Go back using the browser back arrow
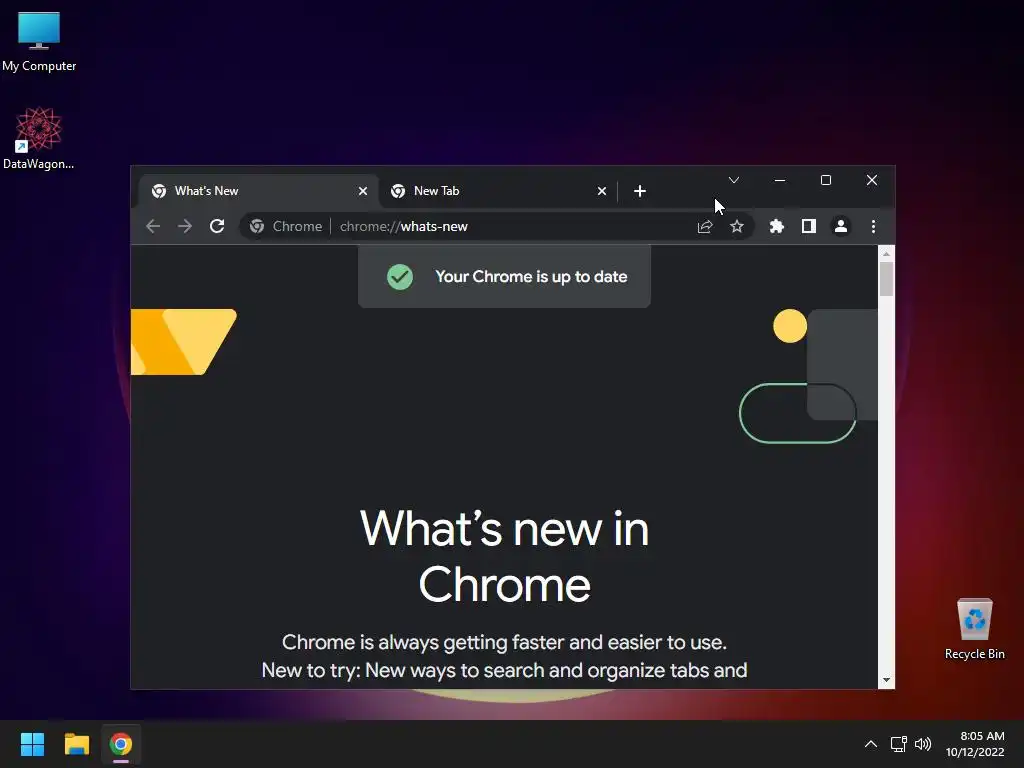Viewport: 1024px width, 768px height. point(153,226)
